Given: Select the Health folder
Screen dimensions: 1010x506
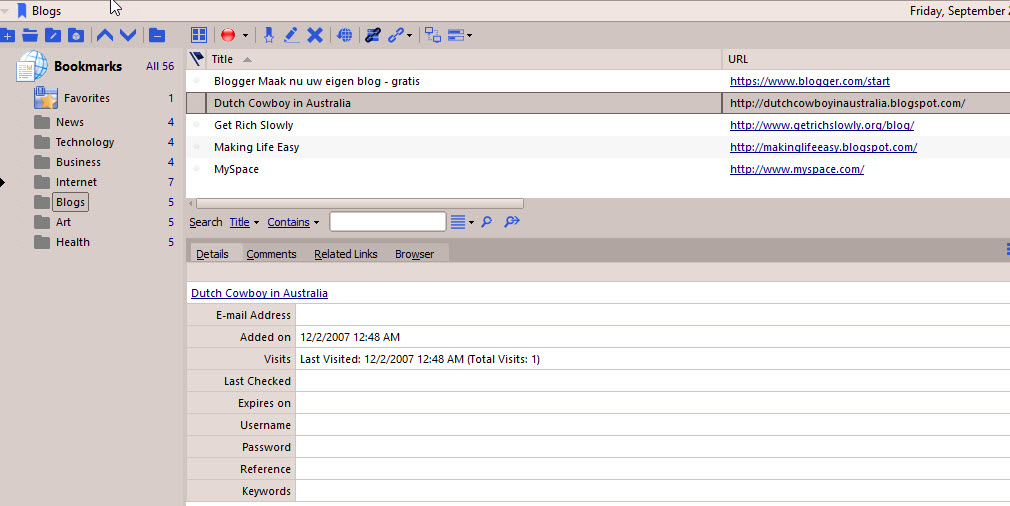Looking at the screenshot, I should tap(72, 242).
